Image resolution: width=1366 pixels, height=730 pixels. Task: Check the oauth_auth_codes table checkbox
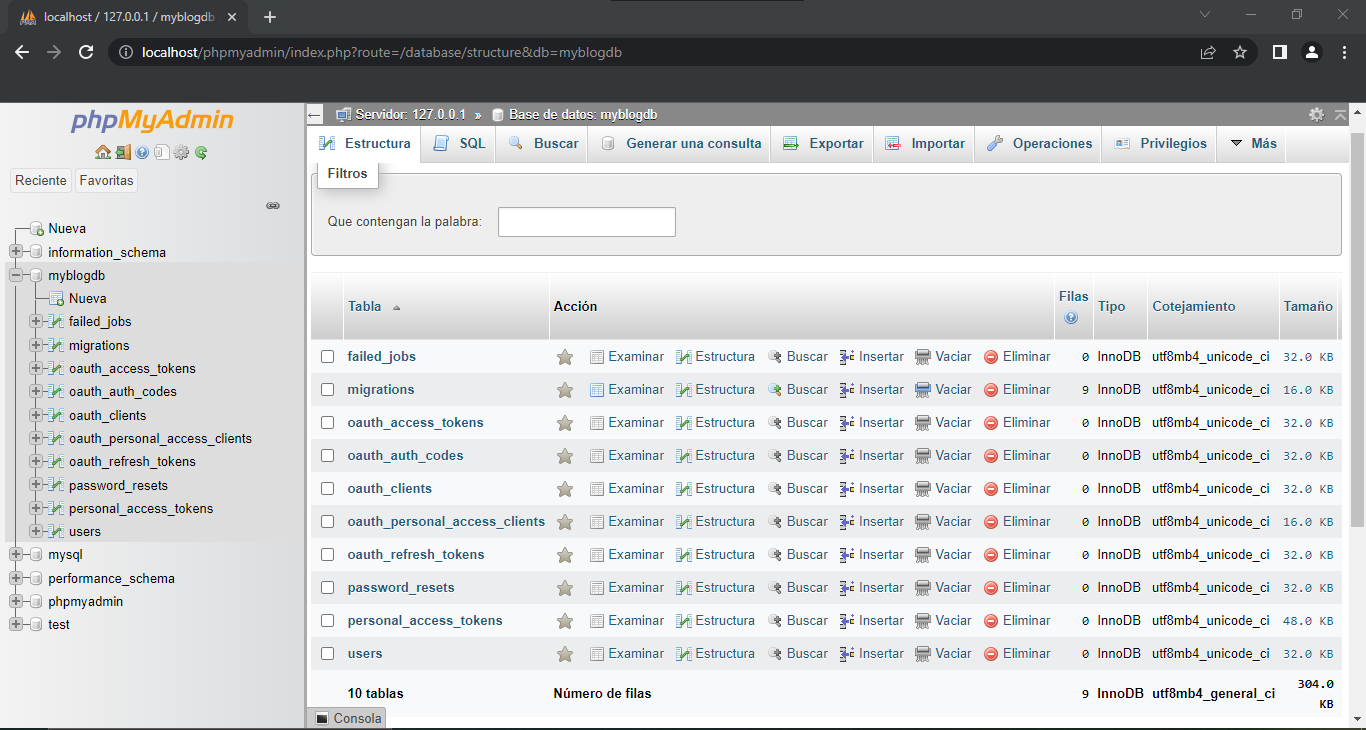[327, 456]
